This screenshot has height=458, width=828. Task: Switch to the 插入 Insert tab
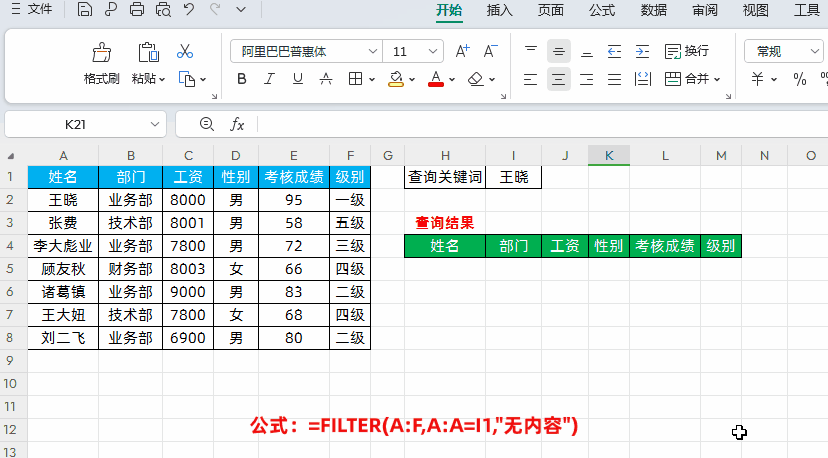[500, 10]
